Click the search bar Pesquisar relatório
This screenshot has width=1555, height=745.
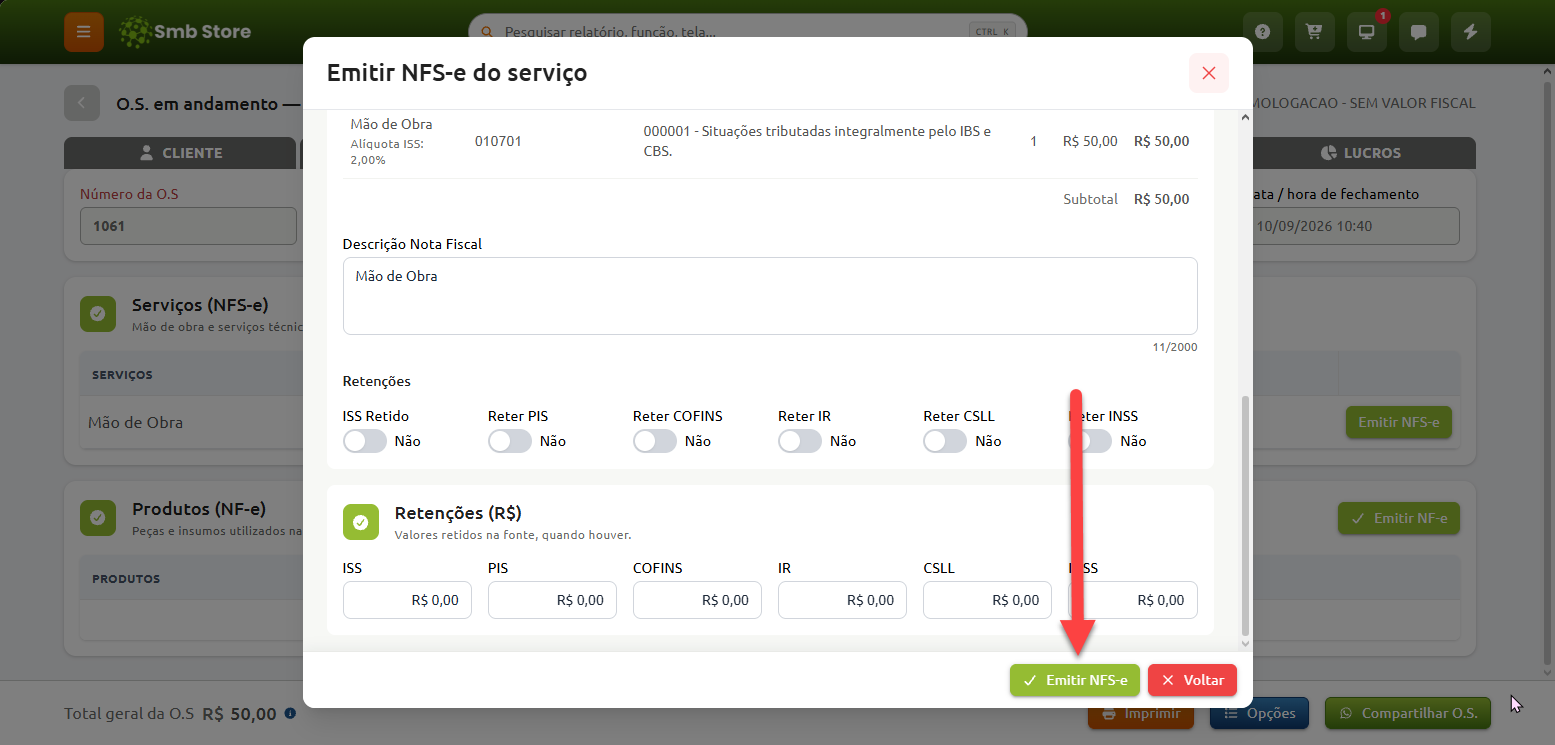click(x=747, y=31)
